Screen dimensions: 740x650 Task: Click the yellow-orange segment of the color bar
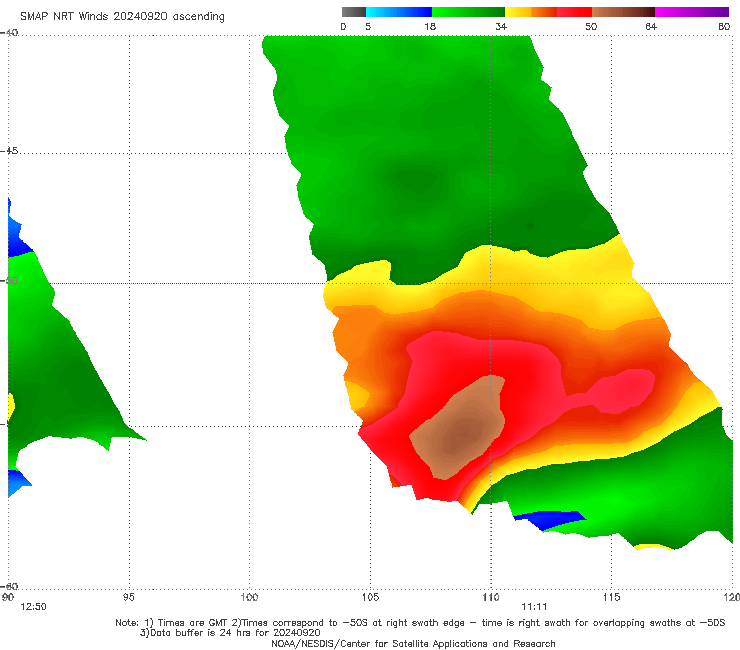click(530, 12)
